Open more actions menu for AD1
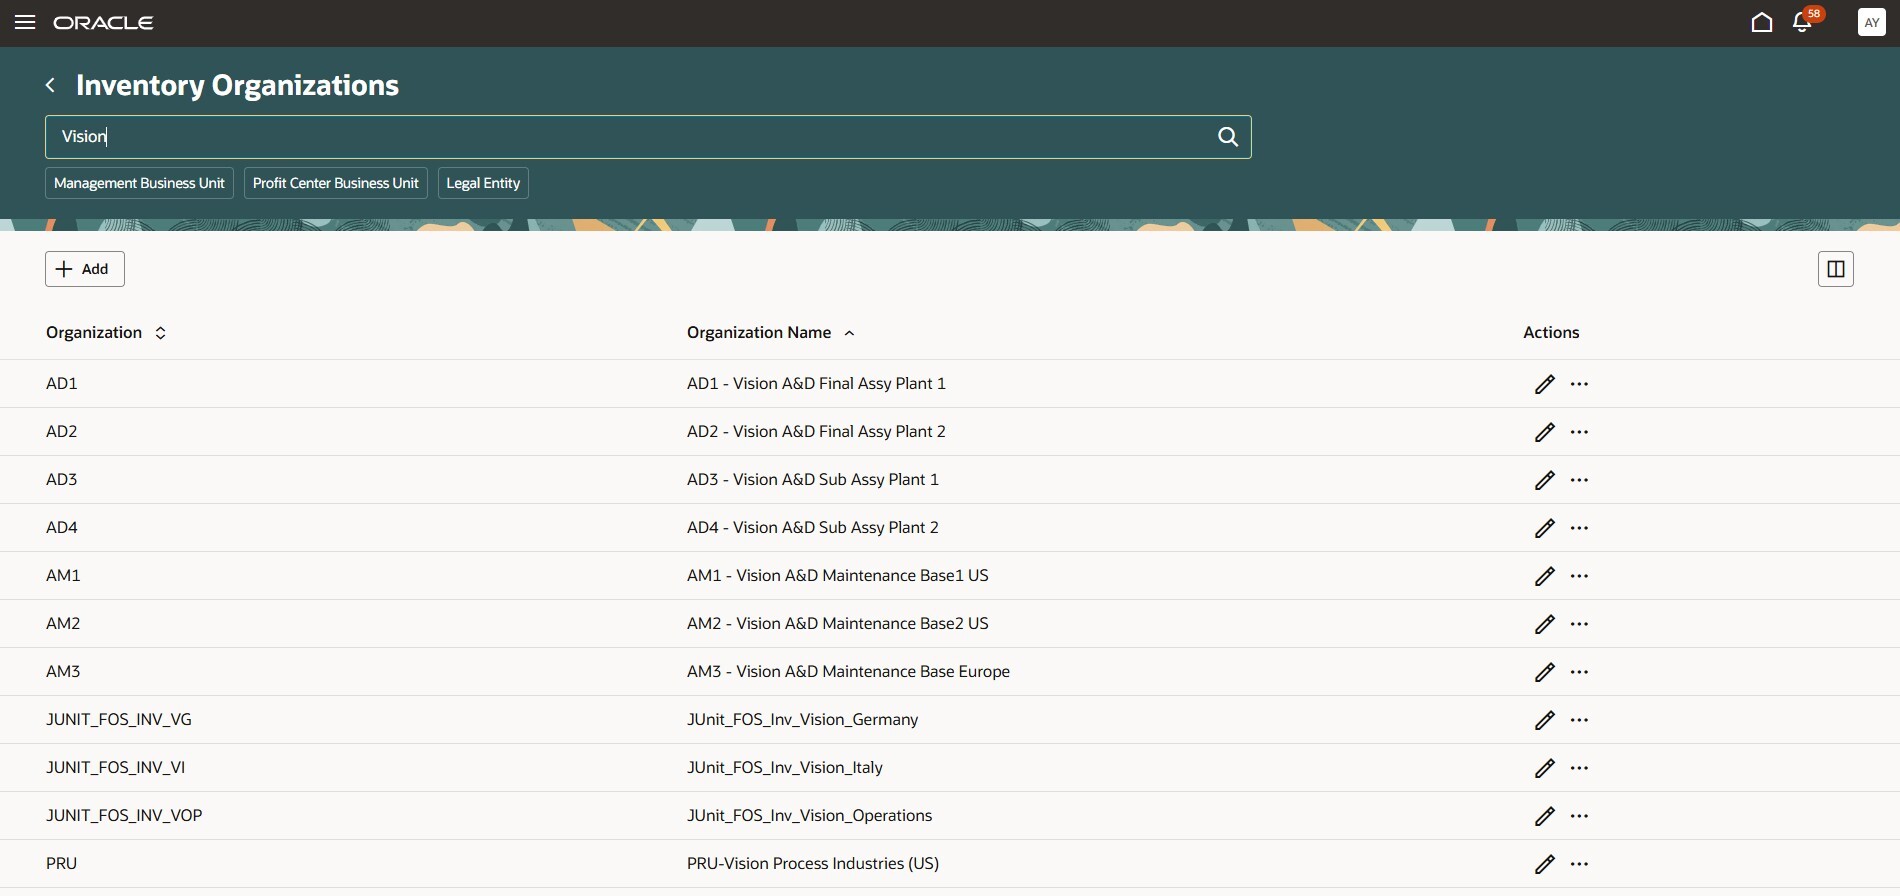1900x896 pixels. 1580,384
